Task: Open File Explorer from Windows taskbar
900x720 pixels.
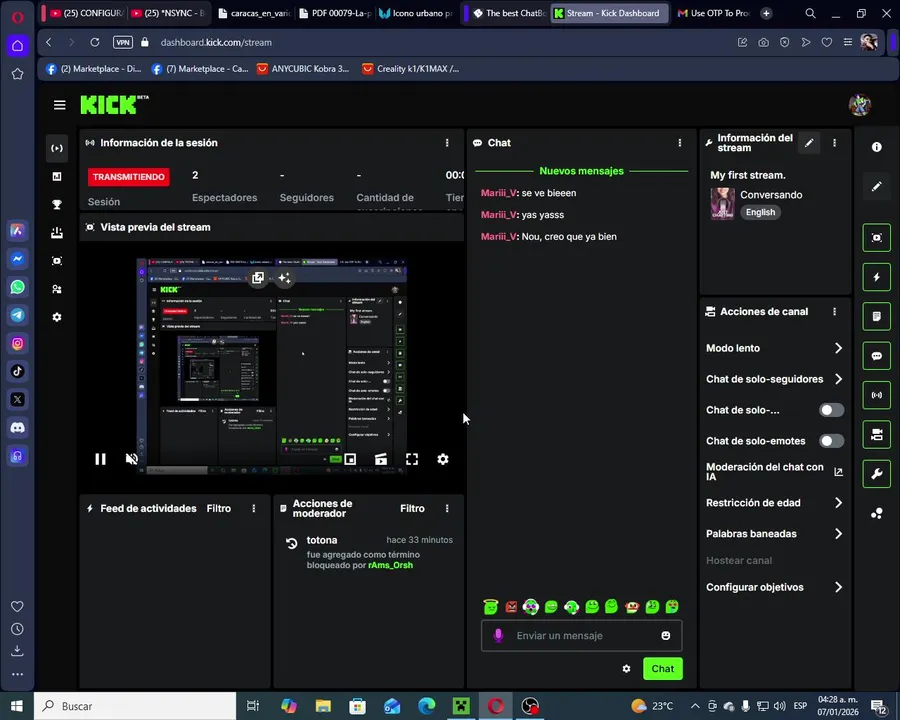Action: click(323, 706)
